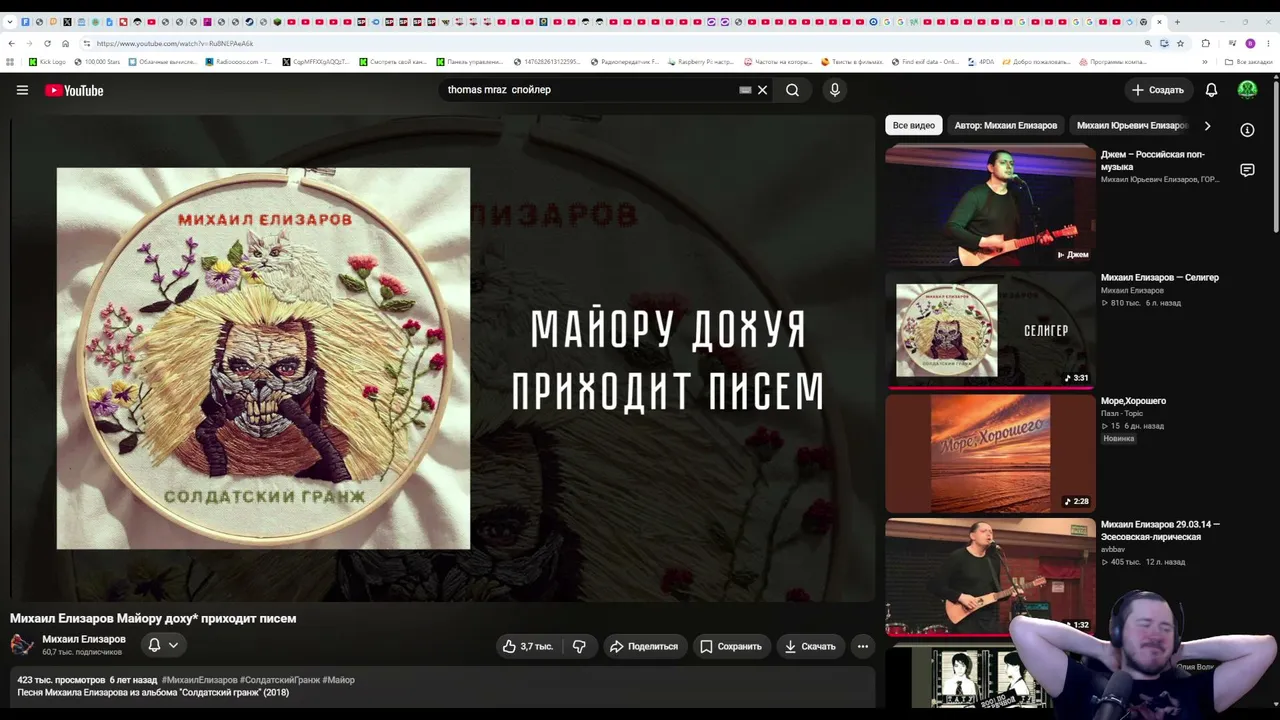Open site info icon in address bar
The width and height of the screenshot is (1280, 720).
click(x=87, y=43)
